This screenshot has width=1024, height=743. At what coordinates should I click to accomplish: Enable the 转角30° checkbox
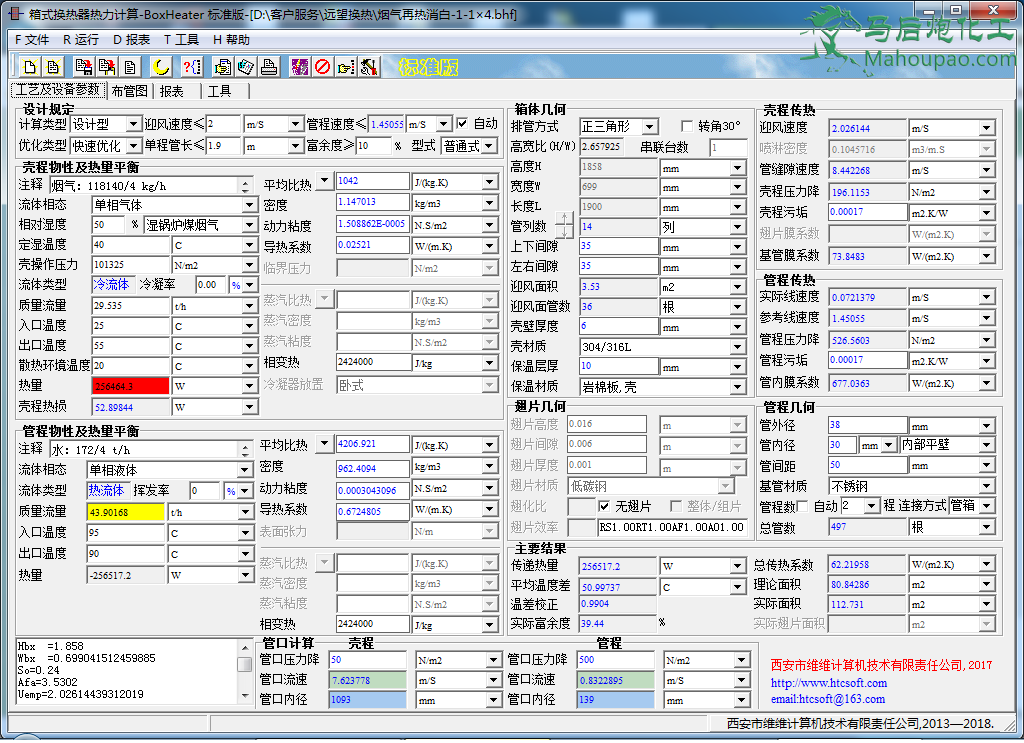point(687,126)
